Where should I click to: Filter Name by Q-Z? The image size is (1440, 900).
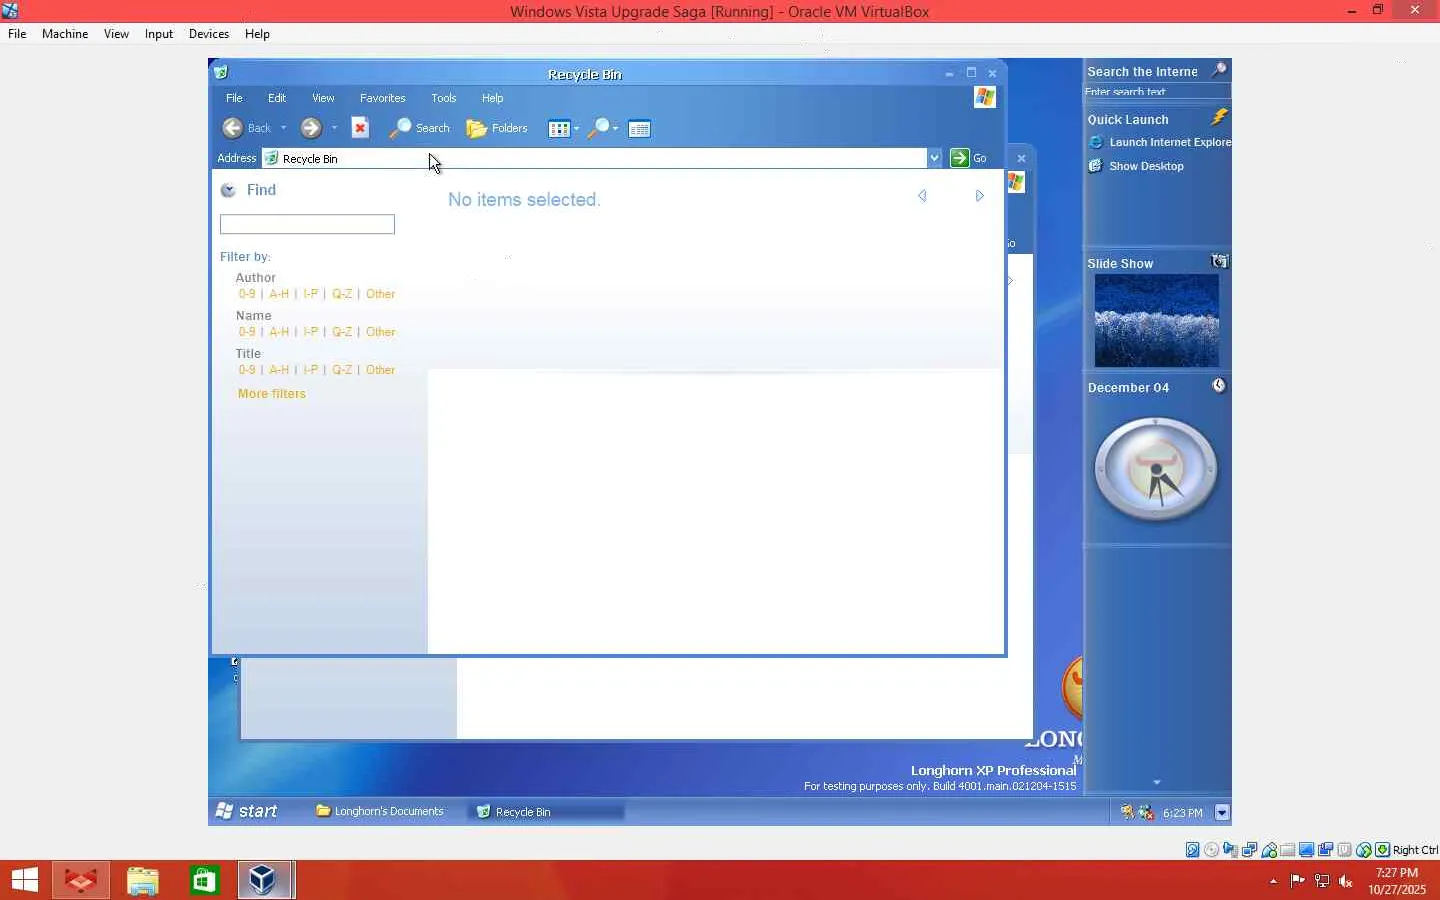pyautogui.click(x=342, y=332)
